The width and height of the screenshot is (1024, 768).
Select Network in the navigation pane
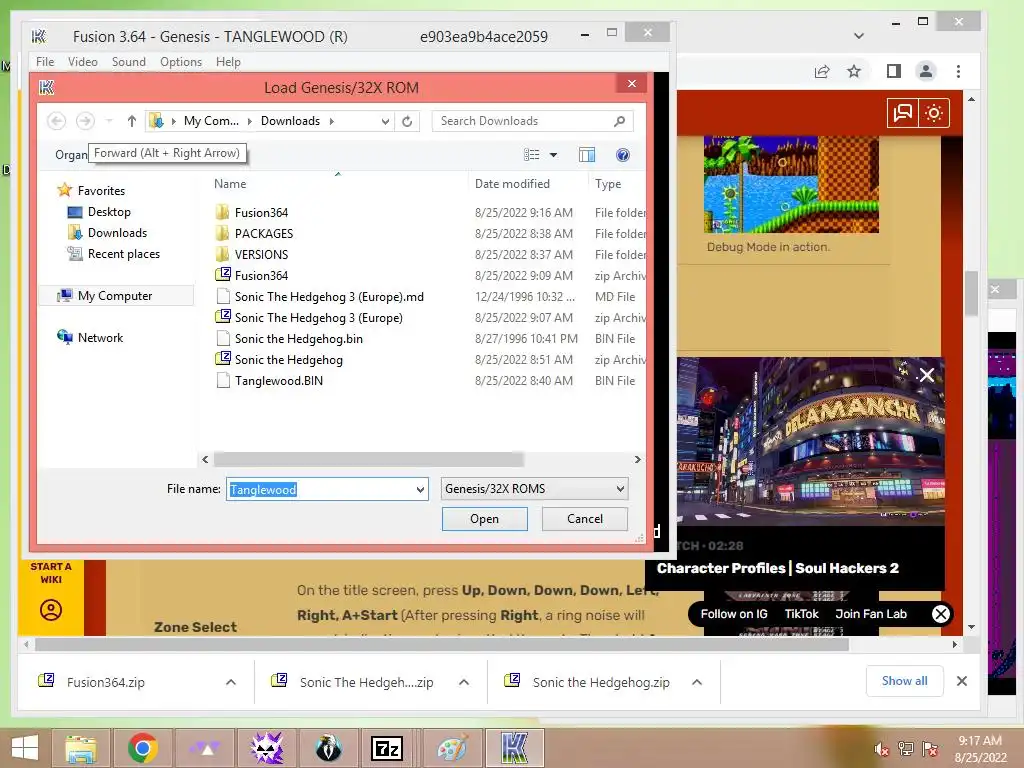(100, 338)
